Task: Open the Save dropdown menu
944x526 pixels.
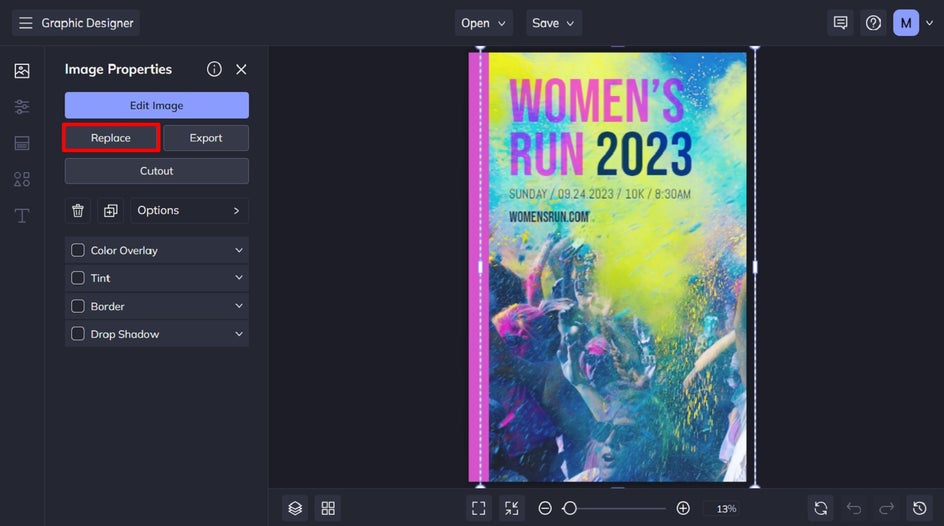Action: click(x=554, y=23)
